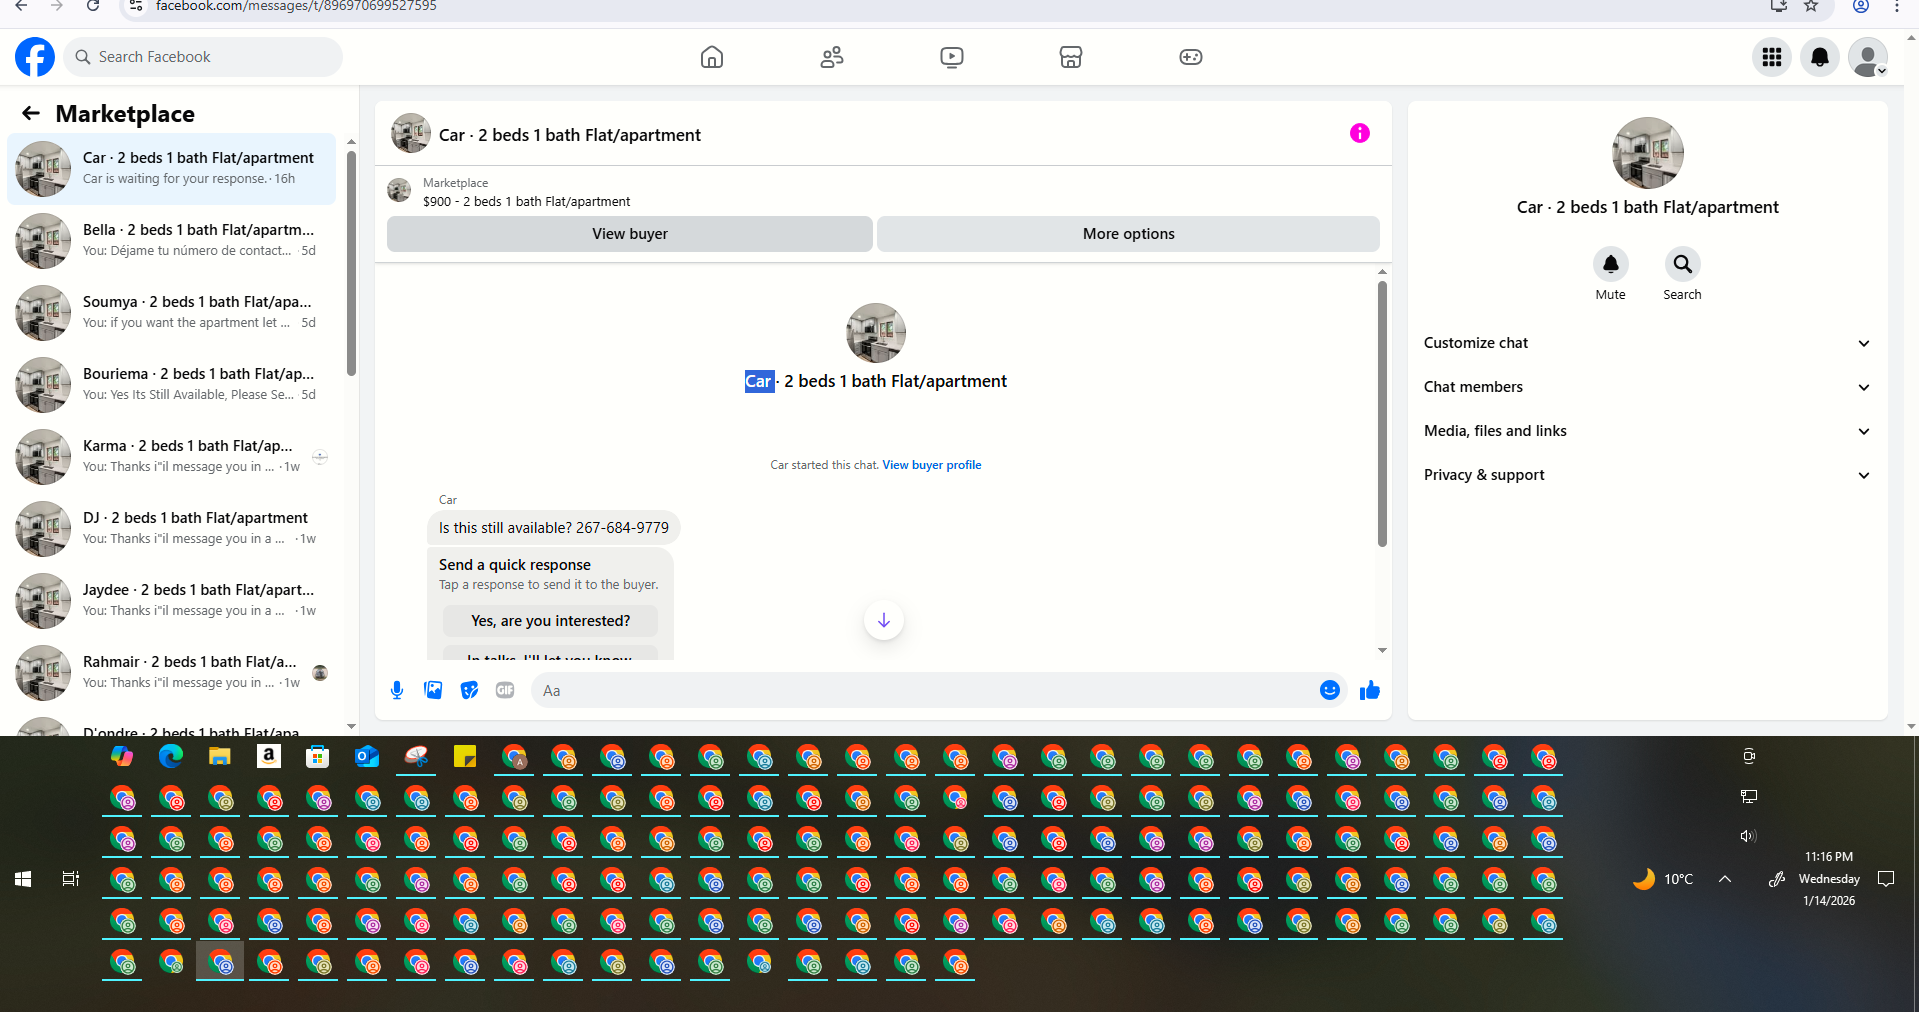Mute this conversation
1919x1012 pixels.
[1611, 264]
